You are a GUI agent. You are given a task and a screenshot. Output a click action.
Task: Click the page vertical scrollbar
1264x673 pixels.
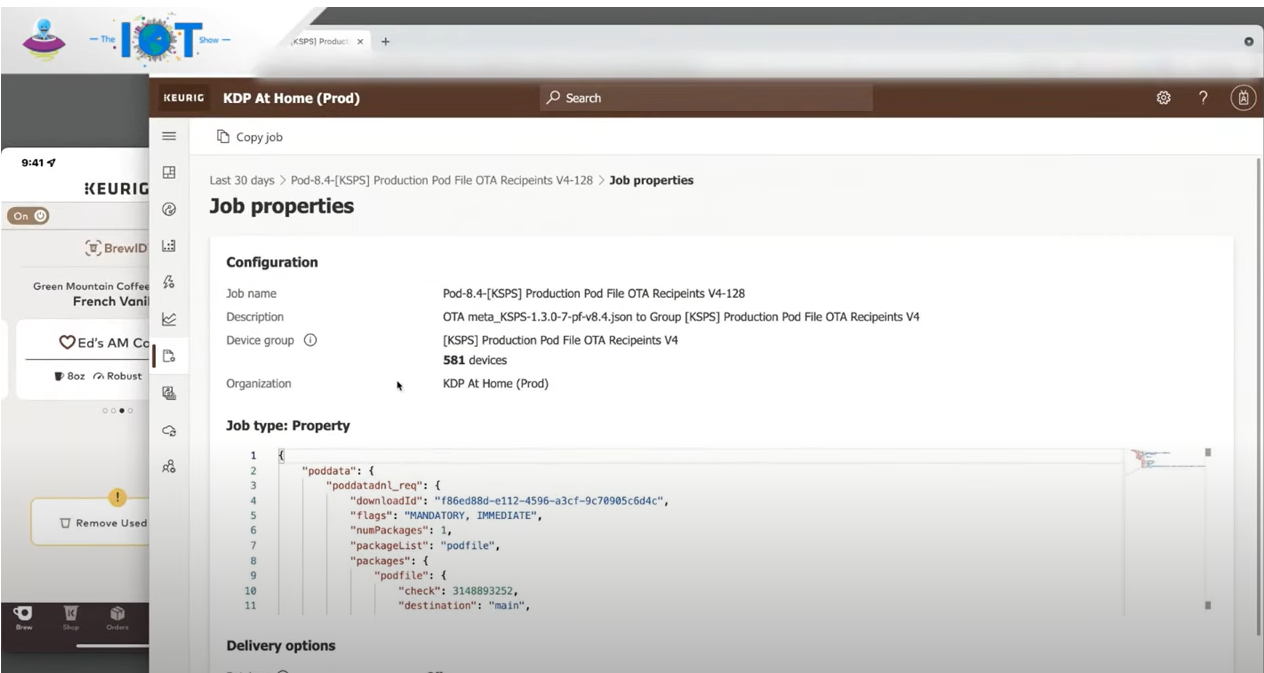(1258, 395)
